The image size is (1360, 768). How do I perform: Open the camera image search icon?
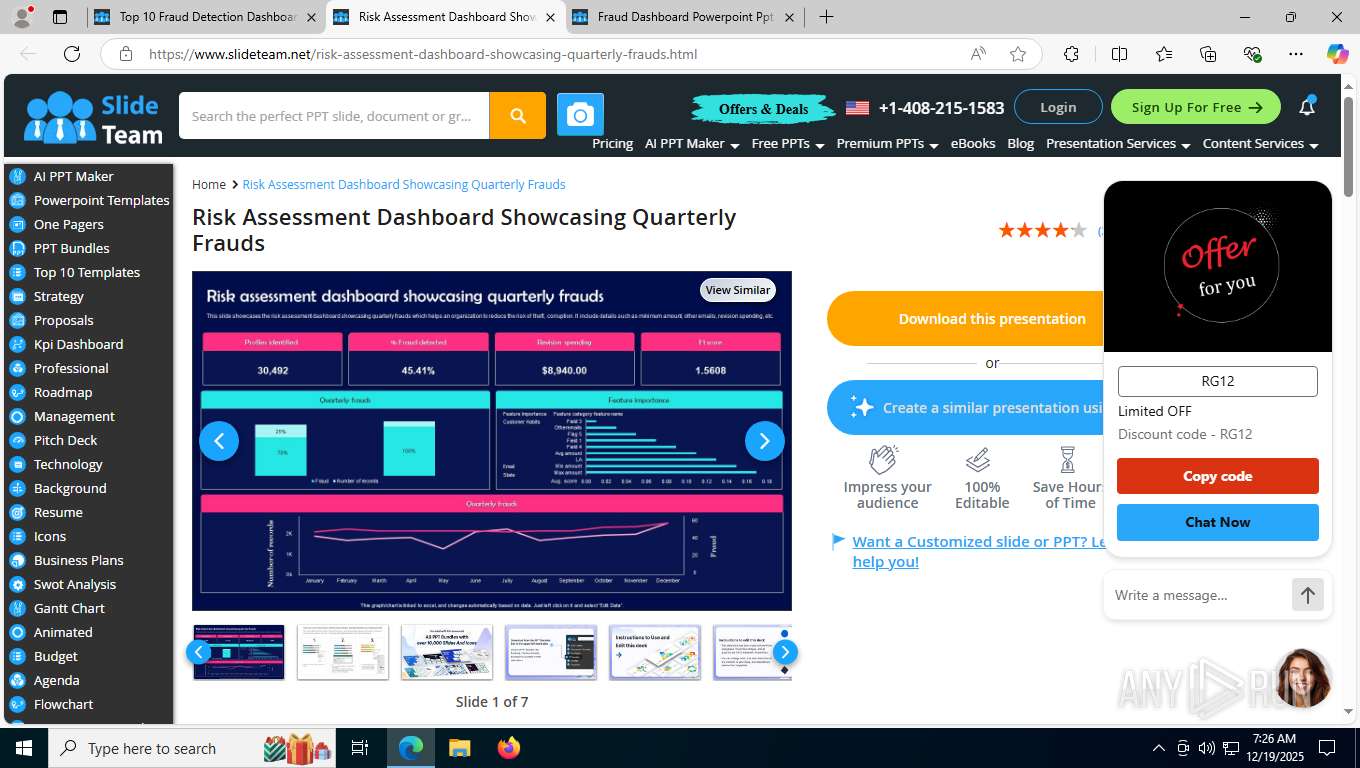[x=580, y=116]
